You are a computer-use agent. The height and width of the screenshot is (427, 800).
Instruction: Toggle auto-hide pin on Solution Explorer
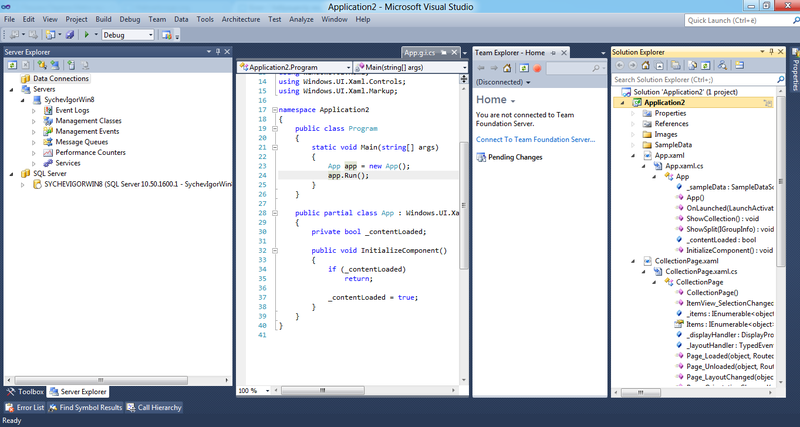click(772, 51)
